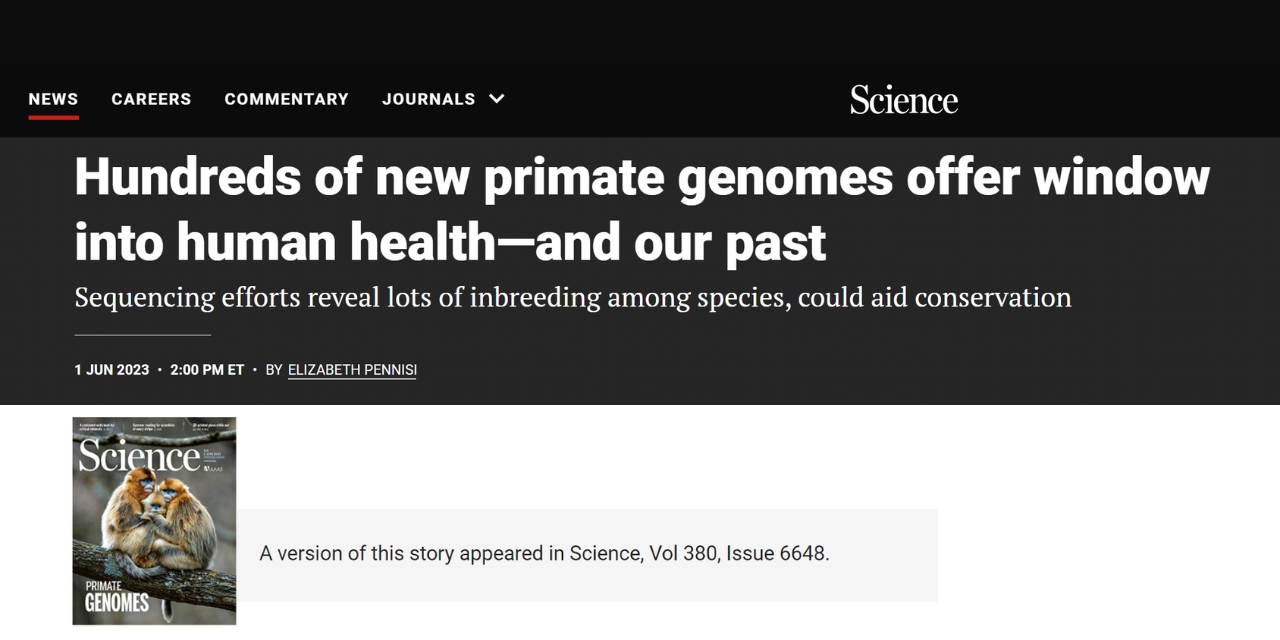Open the NEWS navigation tab
The width and height of the screenshot is (1280, 640).
pyautogui.click(x=53, y=99)
